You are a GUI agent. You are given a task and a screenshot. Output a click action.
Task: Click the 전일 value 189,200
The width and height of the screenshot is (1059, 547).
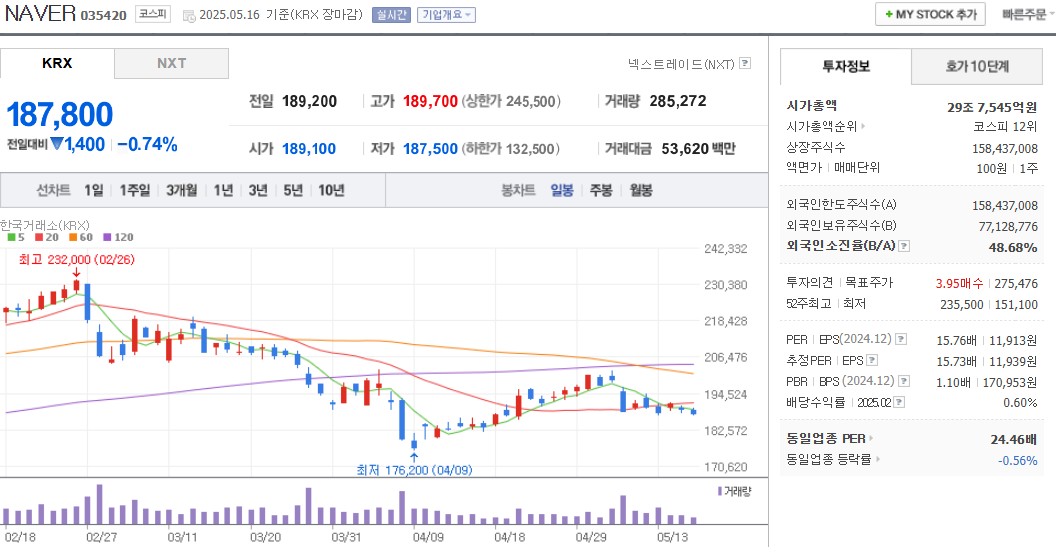pyautogui.click(x=309, y=101)
